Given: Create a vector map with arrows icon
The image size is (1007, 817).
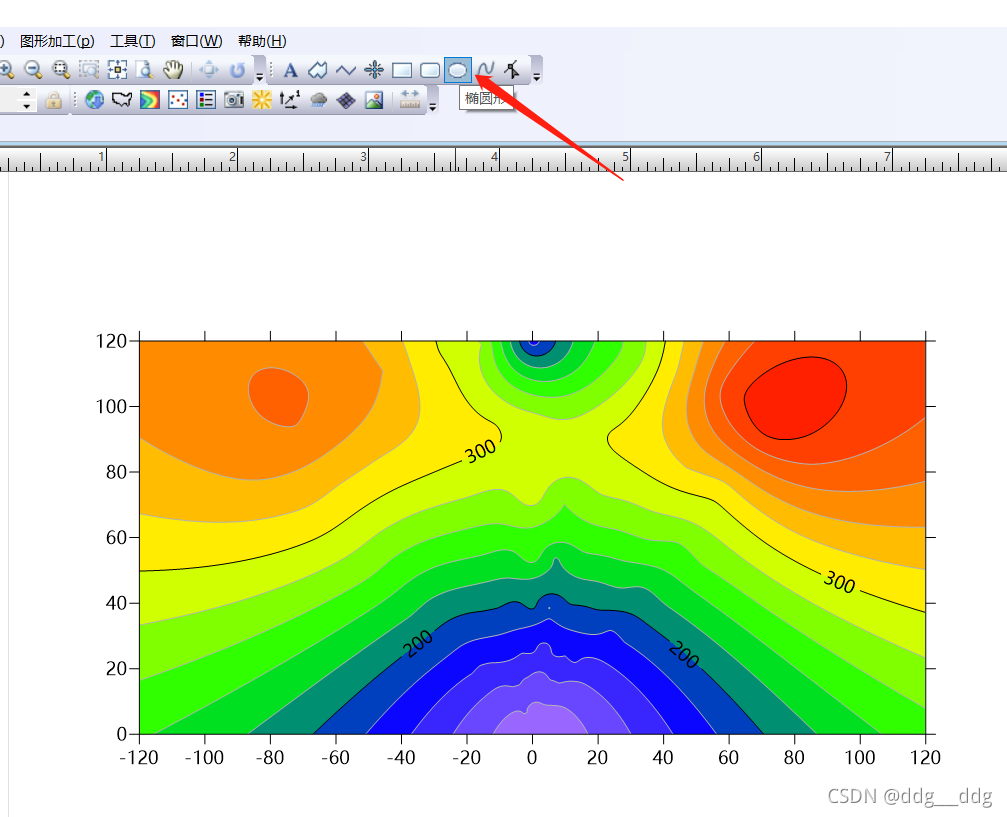Looking at the screenshot, I should coord(290,100).
